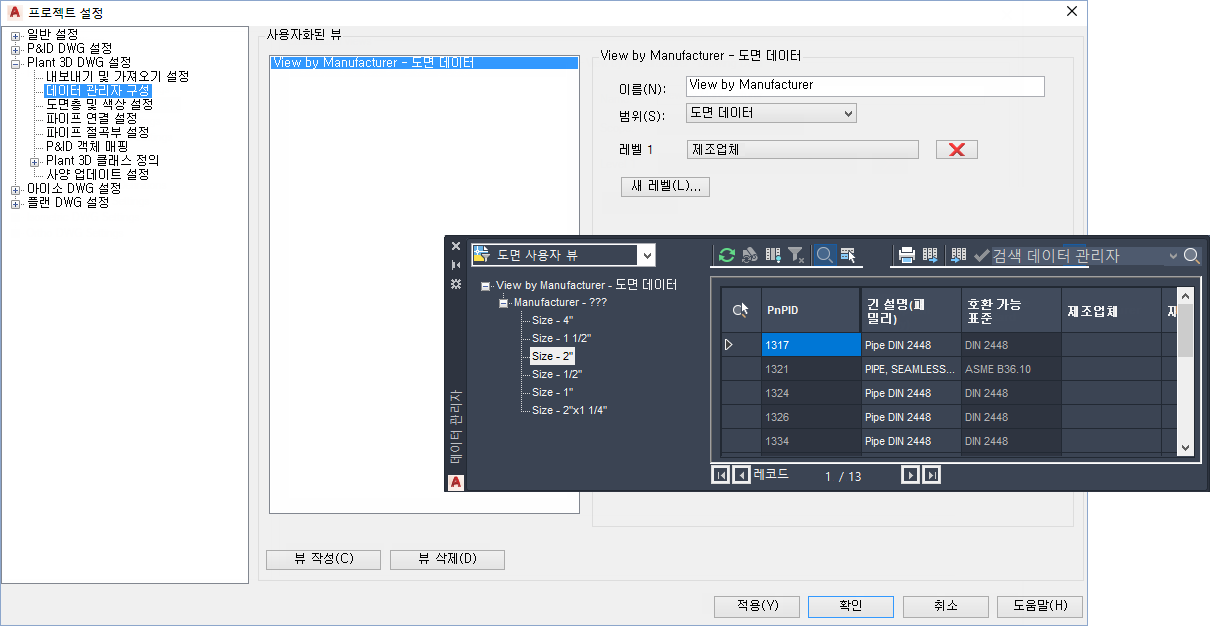Select 데이터 관리자 구성 tree item
The height and width of the screenshot is (626, 1211).
point(98,91)
